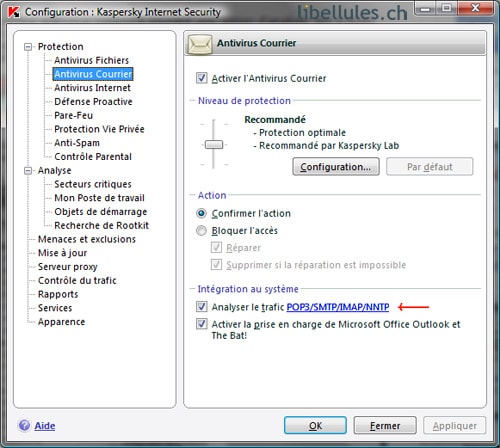Open Recherche de Rootkit item
Screen dimensions: 500x448
click(x=101, y=226)
